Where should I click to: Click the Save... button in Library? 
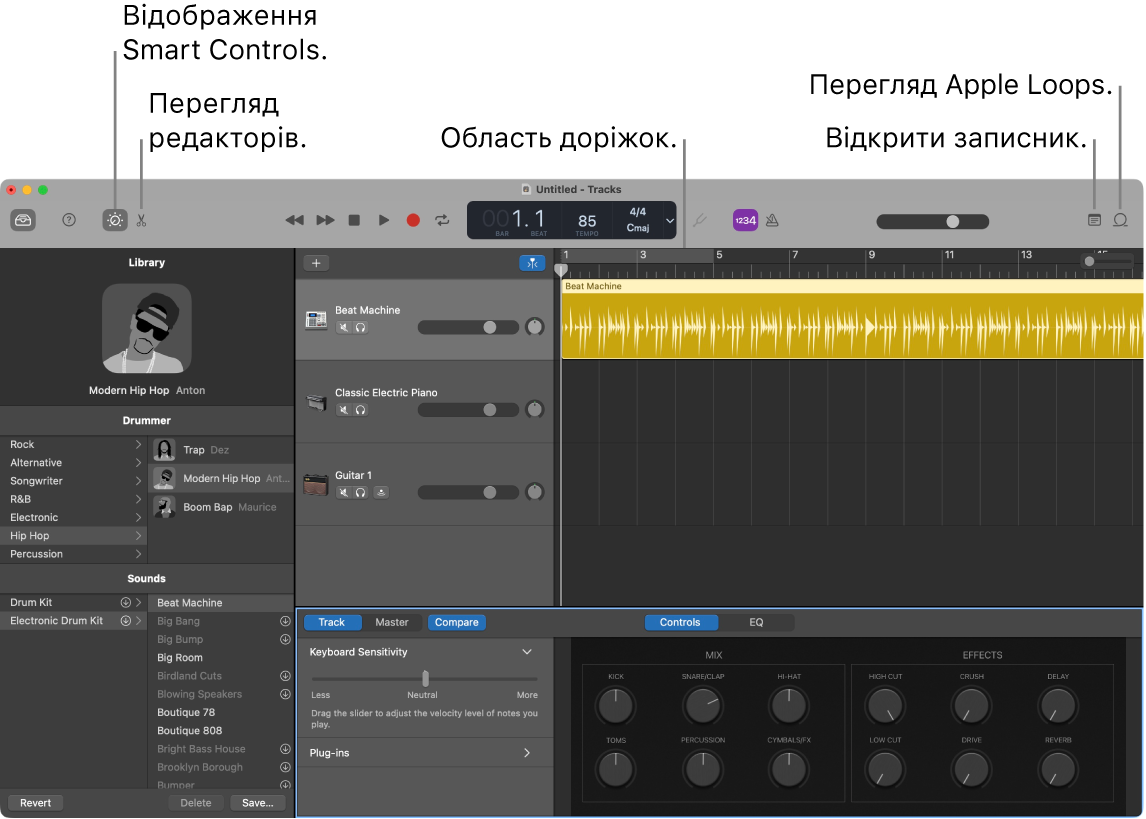point(257,803)
